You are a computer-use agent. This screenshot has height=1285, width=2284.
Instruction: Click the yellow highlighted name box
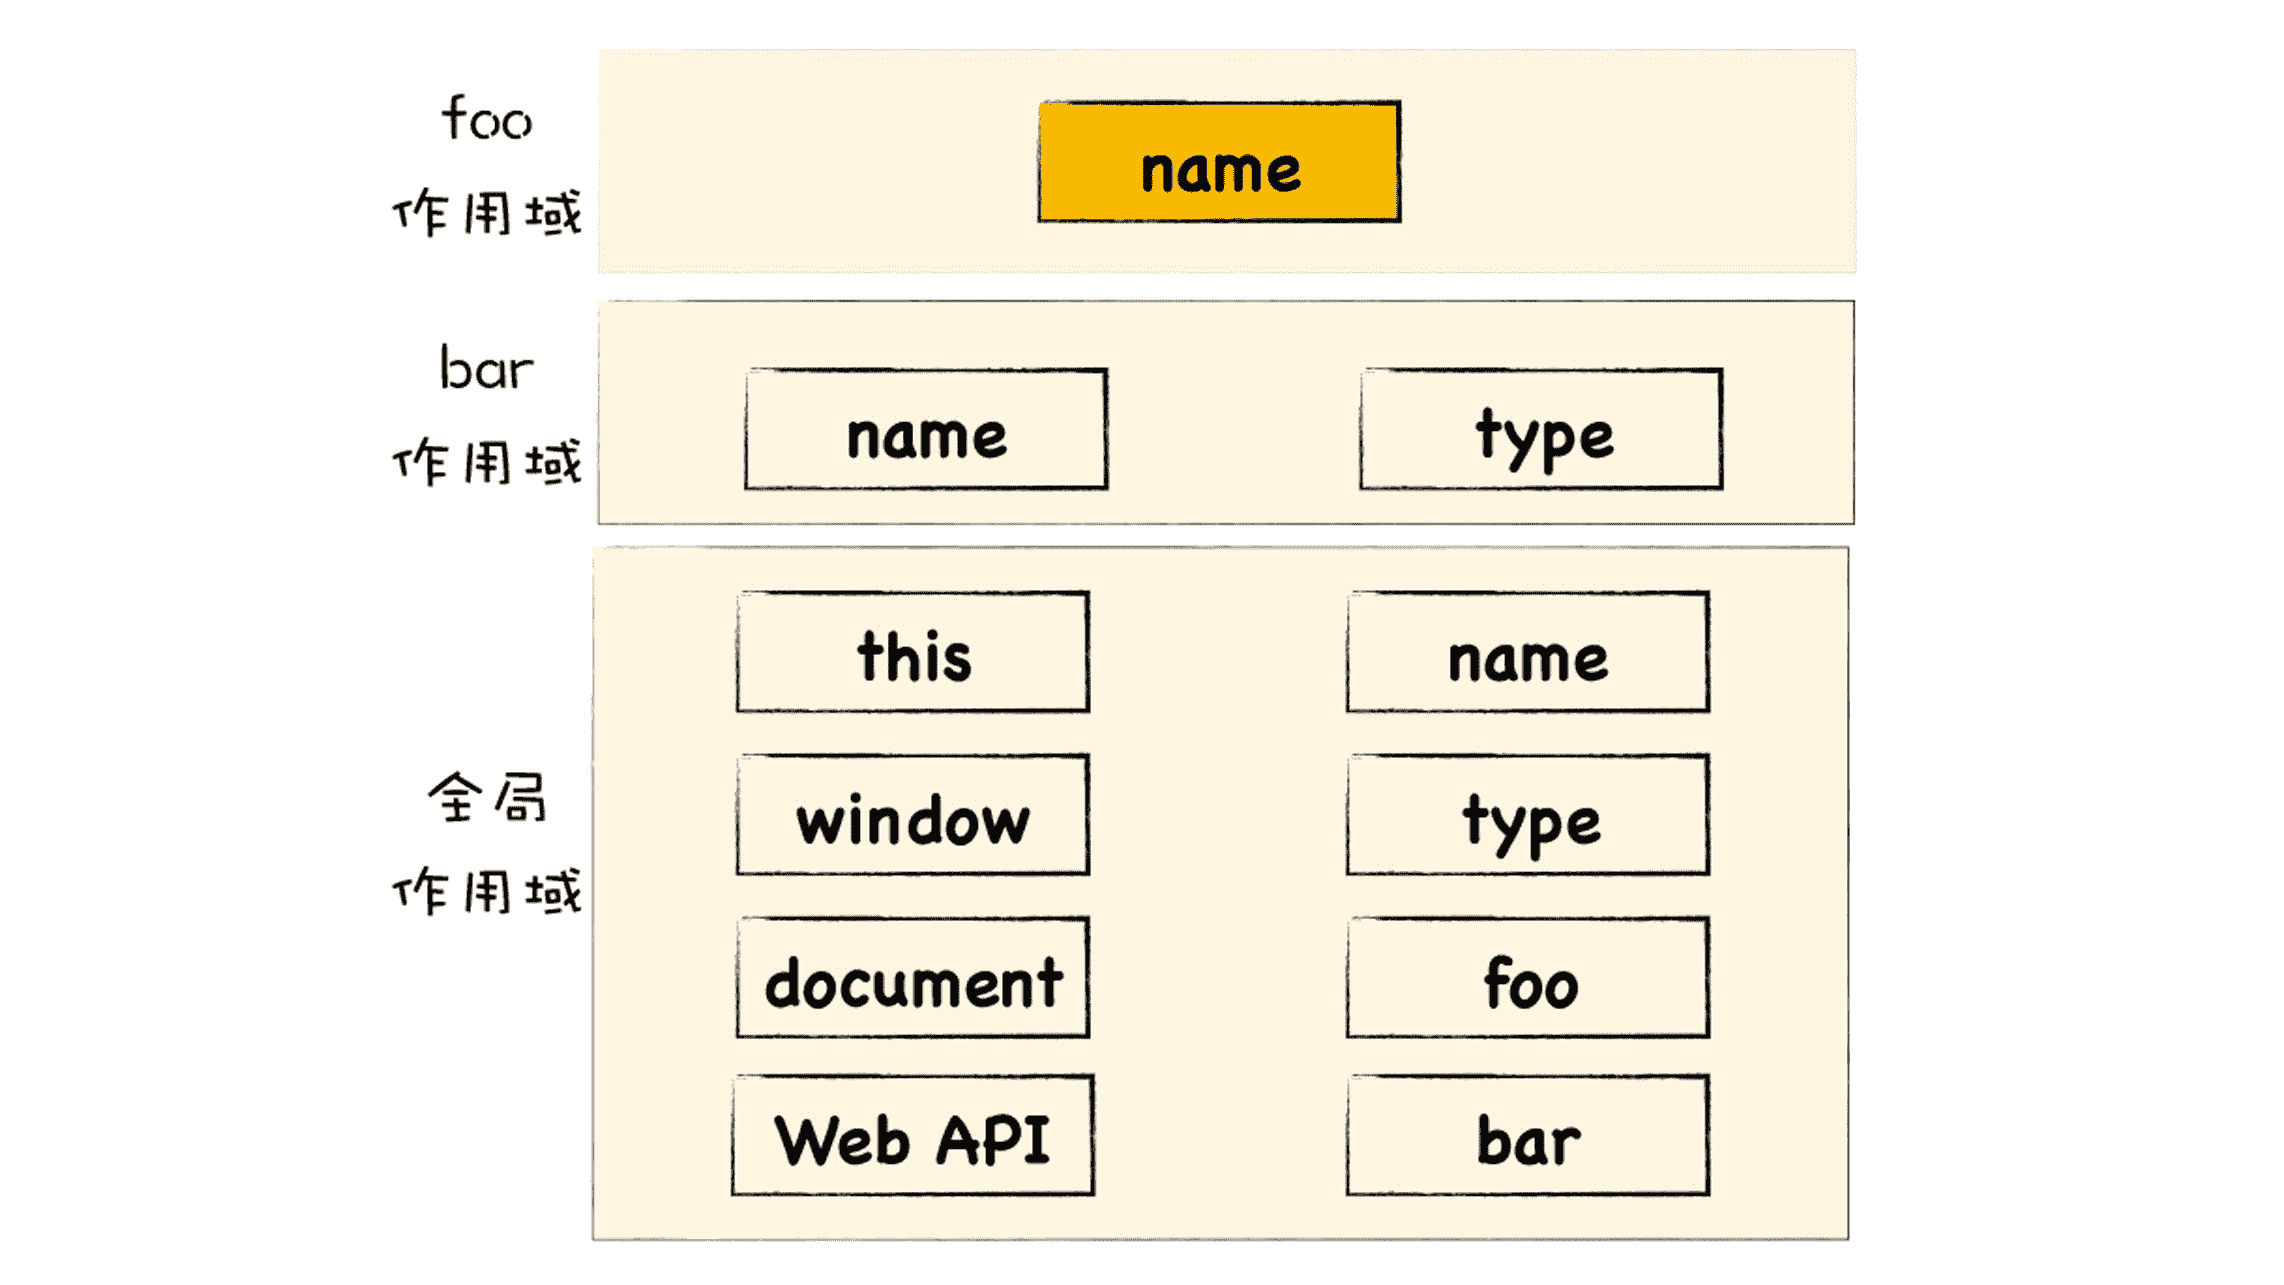(1219, 162)
